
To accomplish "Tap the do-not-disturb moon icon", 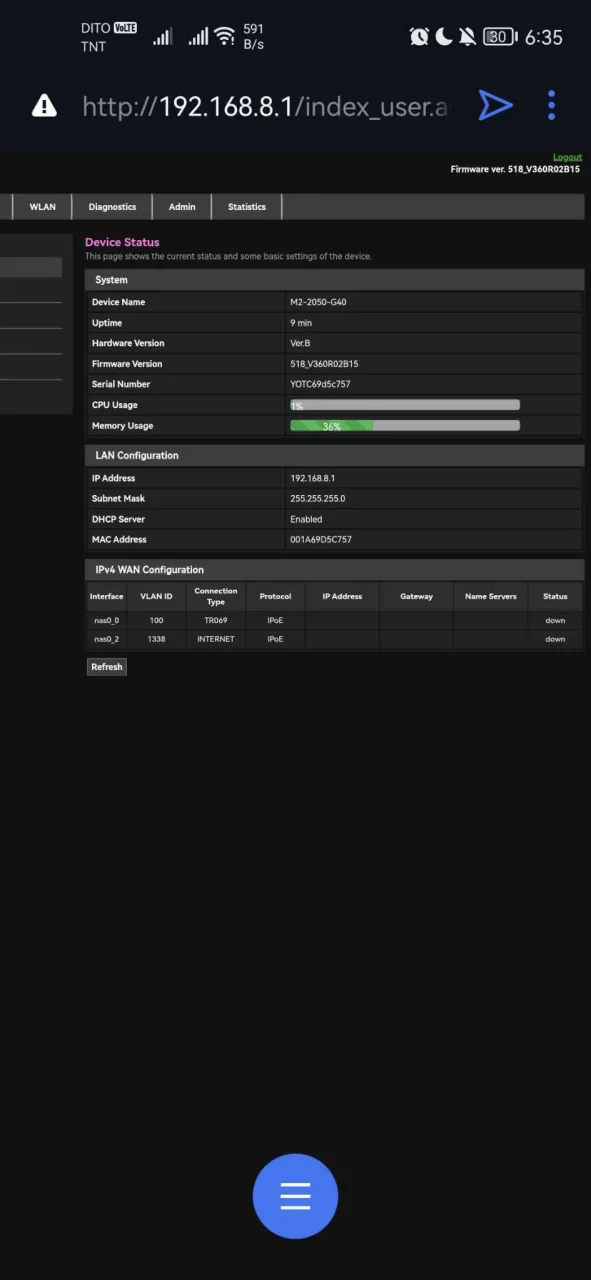I will click(443, 37).
